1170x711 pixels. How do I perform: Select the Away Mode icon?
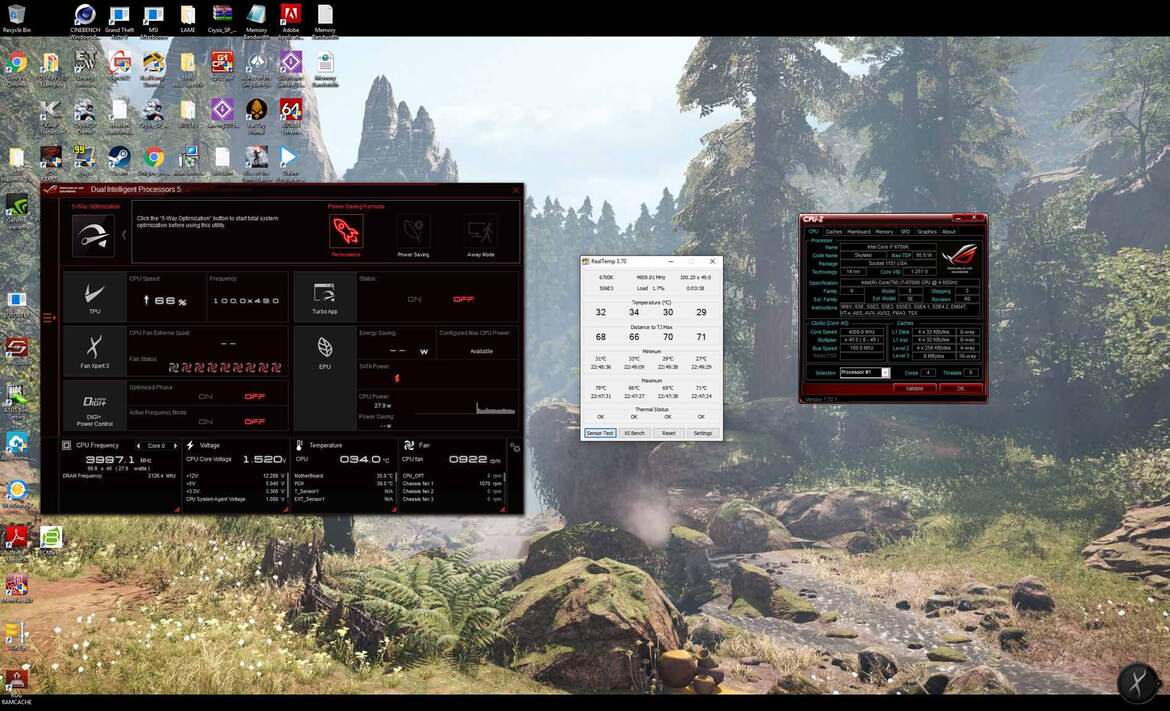pyautogui.click(x=481, y=231)
